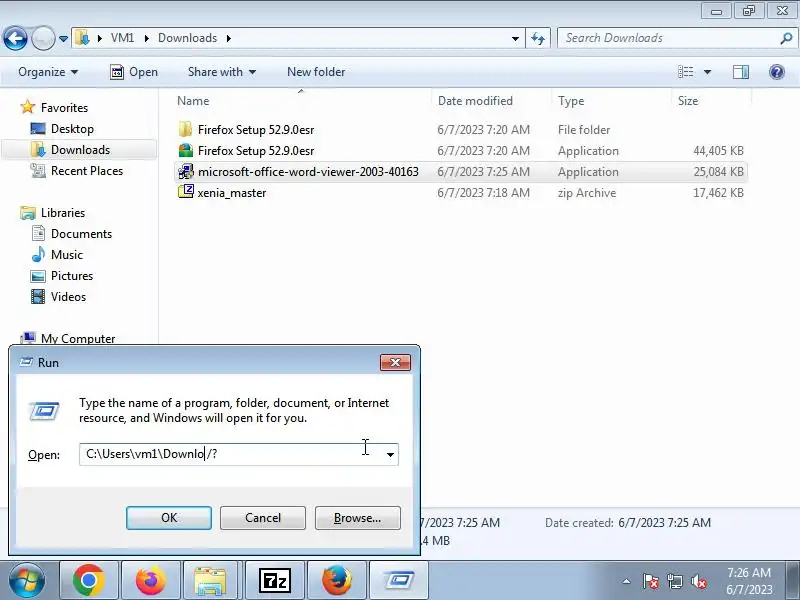The image size is (800, 600).
Task: Open Windows Explorer taskbar icon
Action: tap(210, 581)
